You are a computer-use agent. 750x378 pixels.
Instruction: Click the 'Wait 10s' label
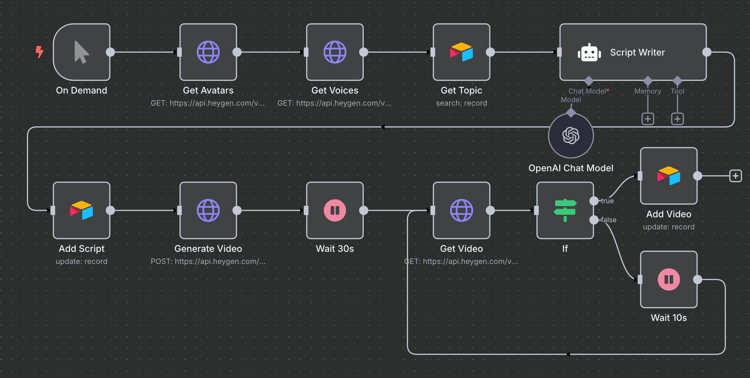[669, 318]
